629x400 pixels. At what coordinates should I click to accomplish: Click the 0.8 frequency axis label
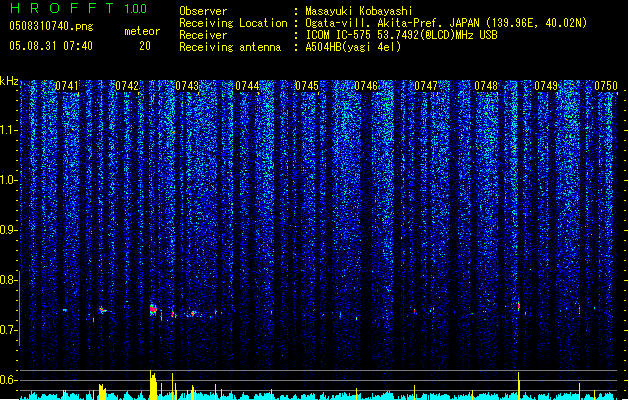[9, 280]
